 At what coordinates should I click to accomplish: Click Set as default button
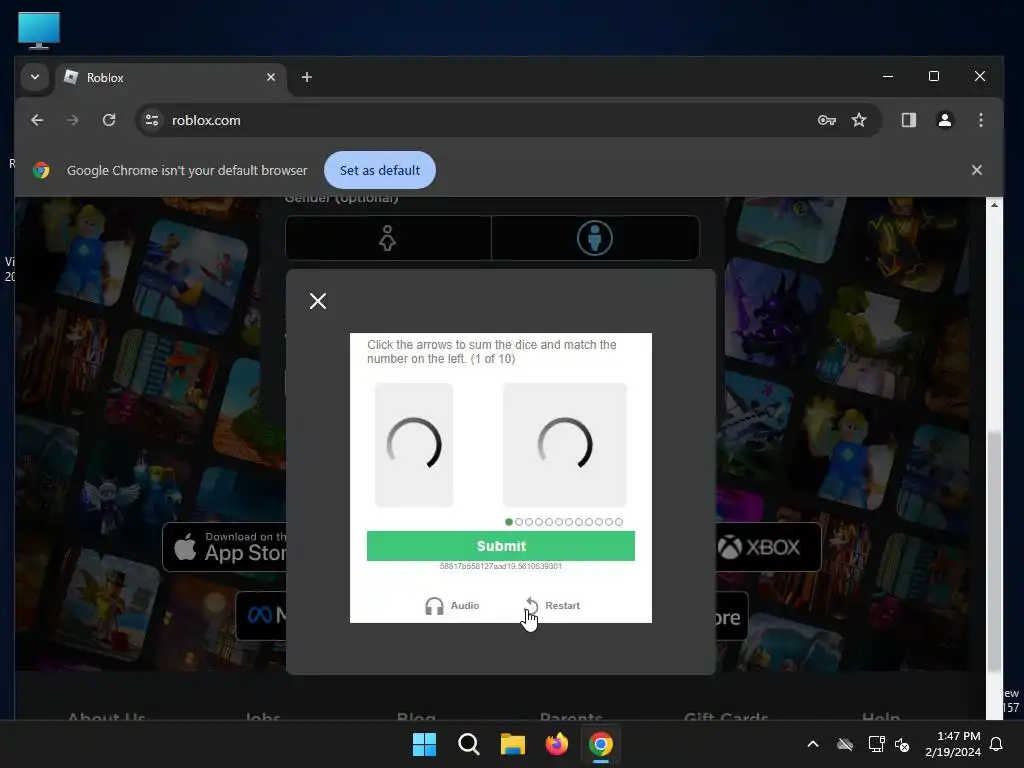(379, 170)
